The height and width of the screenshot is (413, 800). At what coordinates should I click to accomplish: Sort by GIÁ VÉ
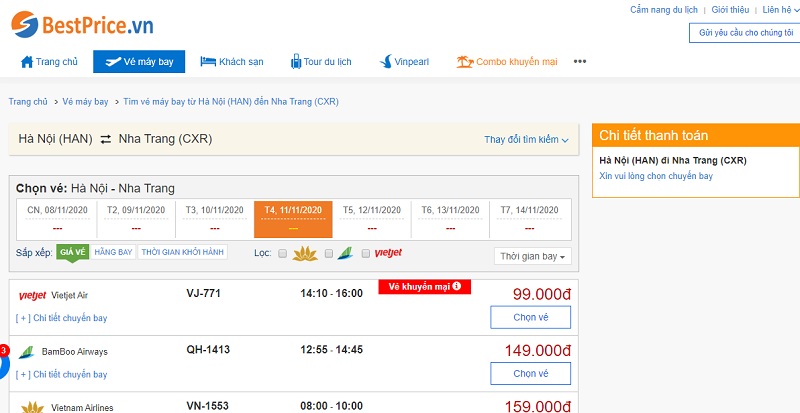72,252
